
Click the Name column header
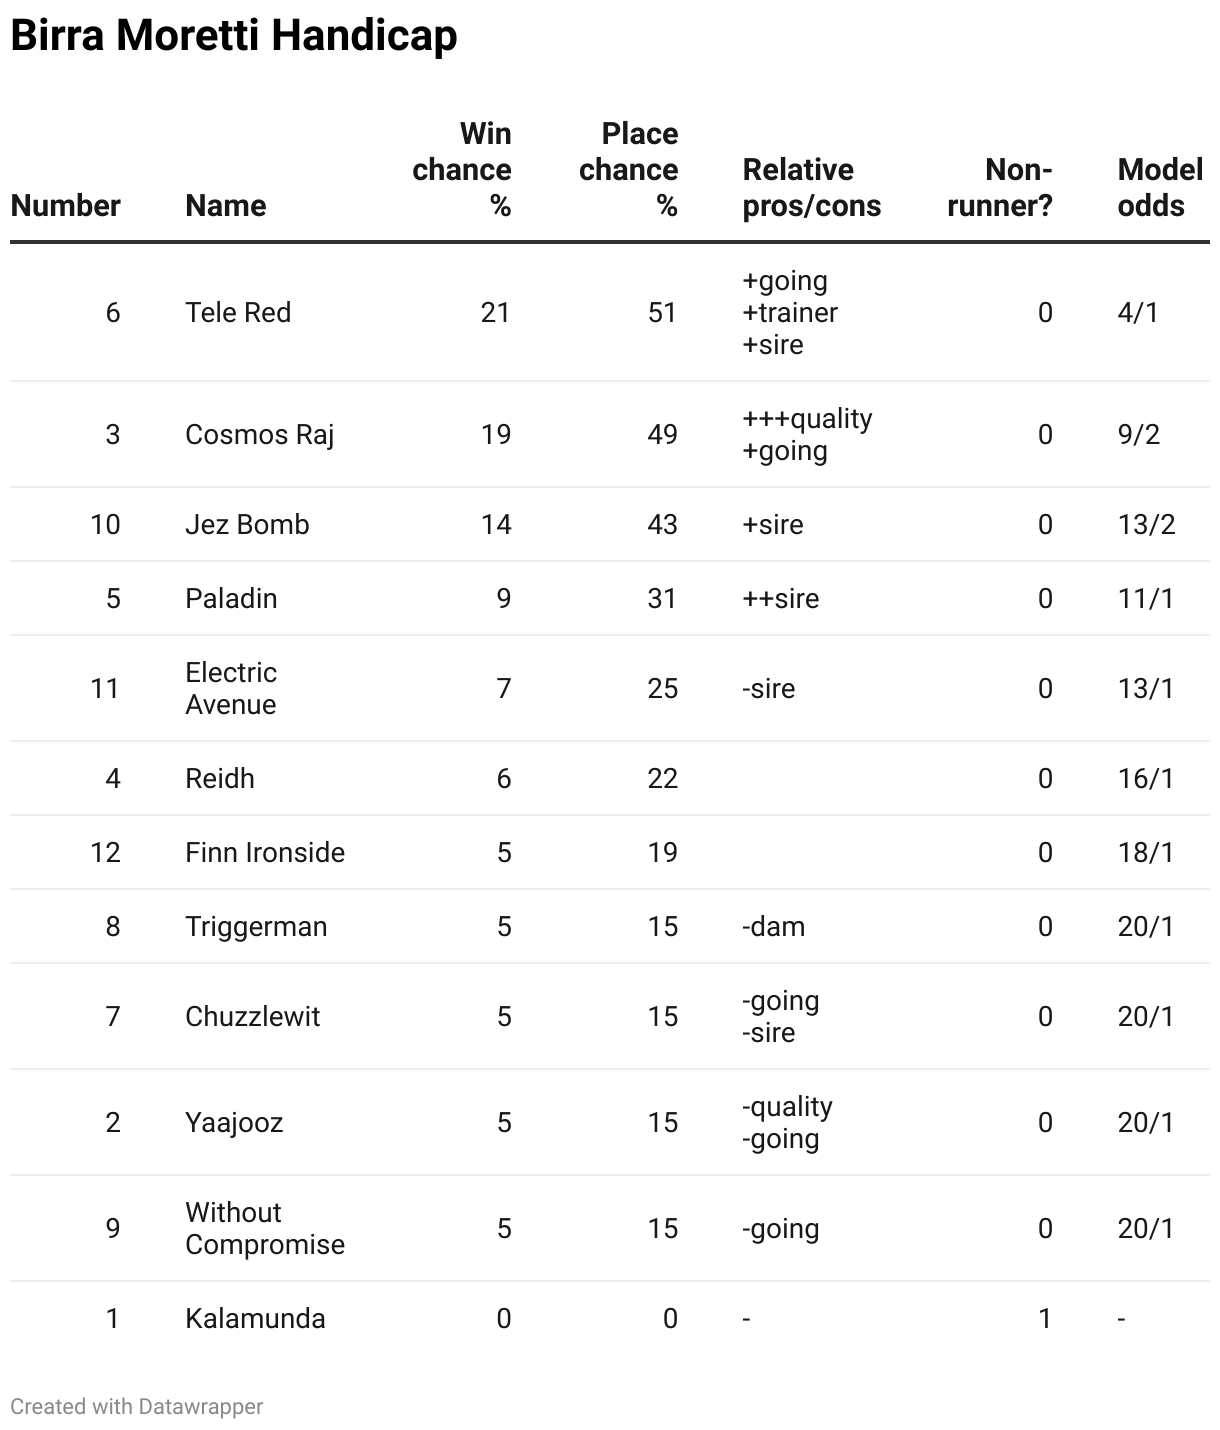tap(226, 205)
